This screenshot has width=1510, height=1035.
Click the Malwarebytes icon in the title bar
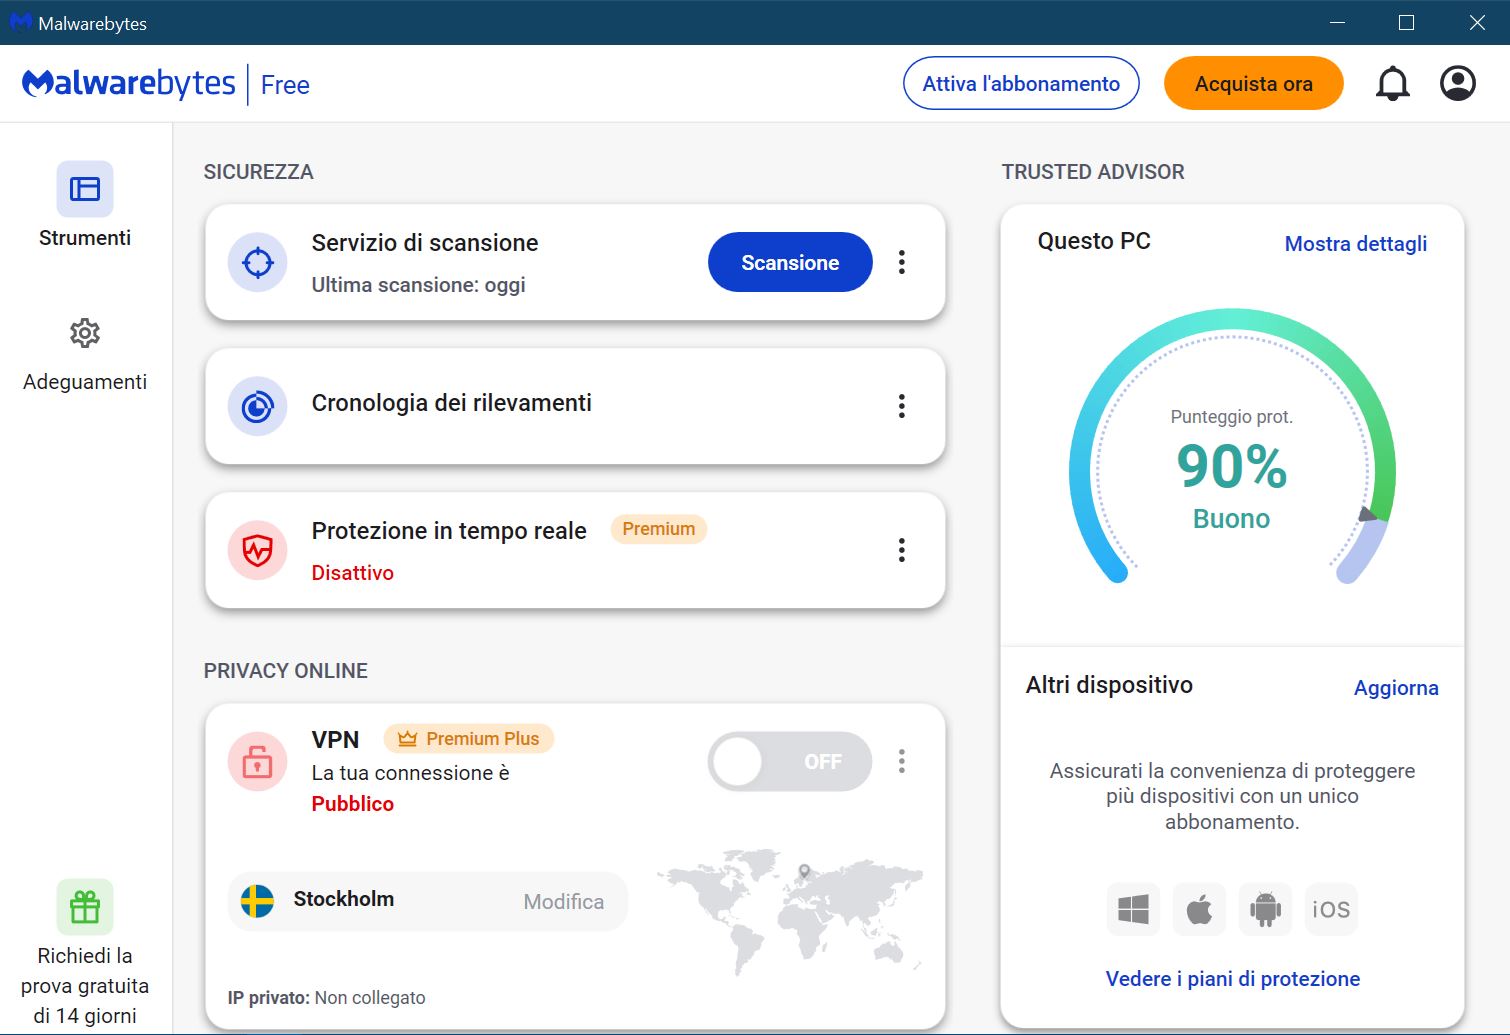[x=20, y=22]
